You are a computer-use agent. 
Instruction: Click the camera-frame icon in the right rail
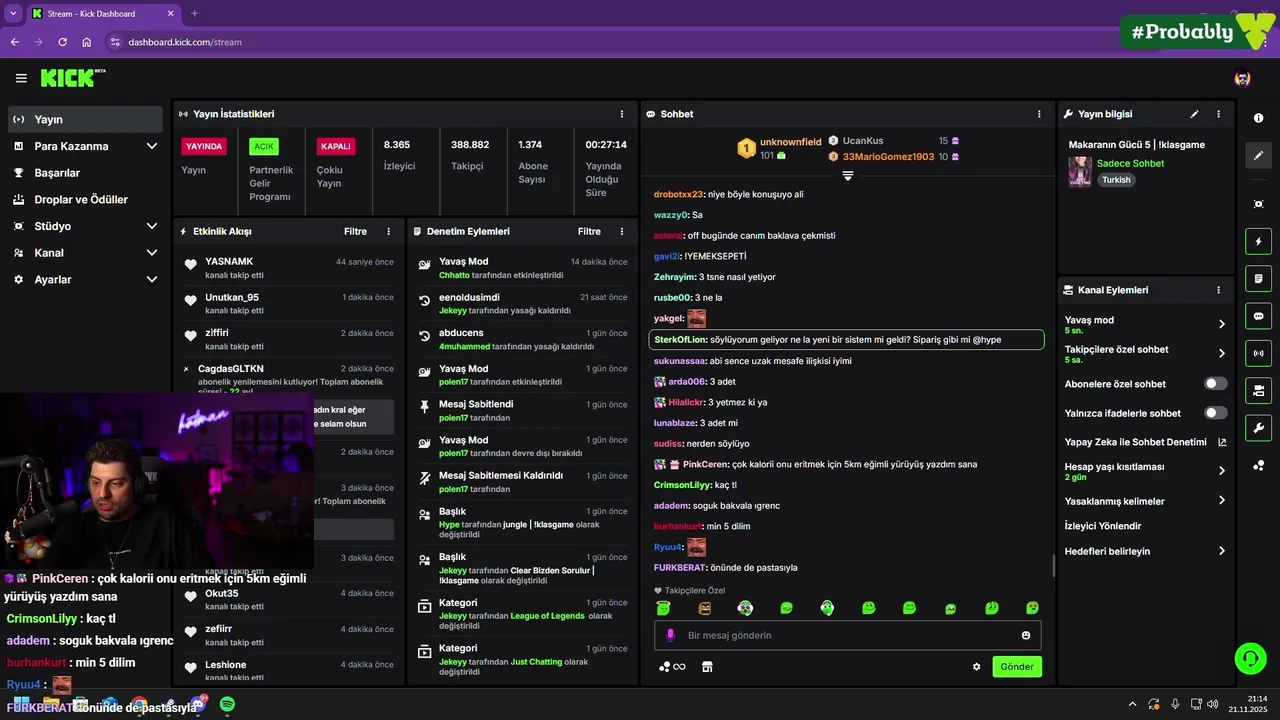[1258, 204]
